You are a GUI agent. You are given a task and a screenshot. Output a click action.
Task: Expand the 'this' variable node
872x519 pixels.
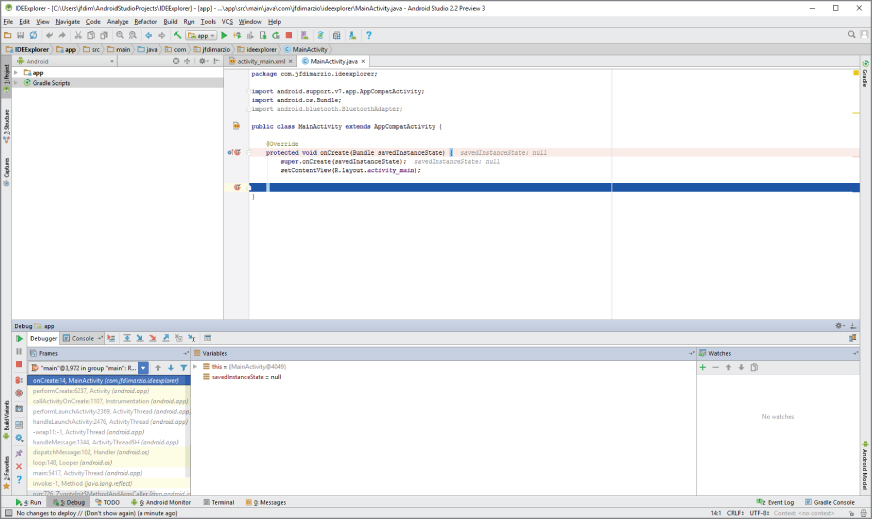pos(196,367)
